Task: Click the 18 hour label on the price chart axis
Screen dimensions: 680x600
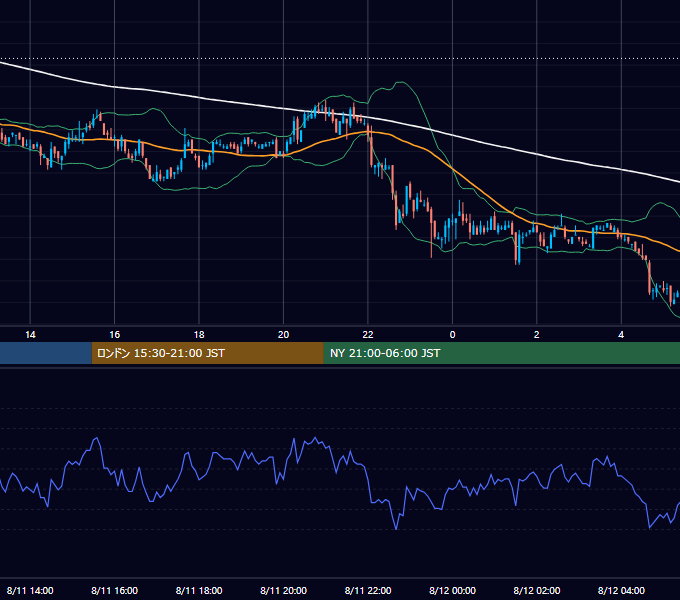Action: click(x=199, y=335)
